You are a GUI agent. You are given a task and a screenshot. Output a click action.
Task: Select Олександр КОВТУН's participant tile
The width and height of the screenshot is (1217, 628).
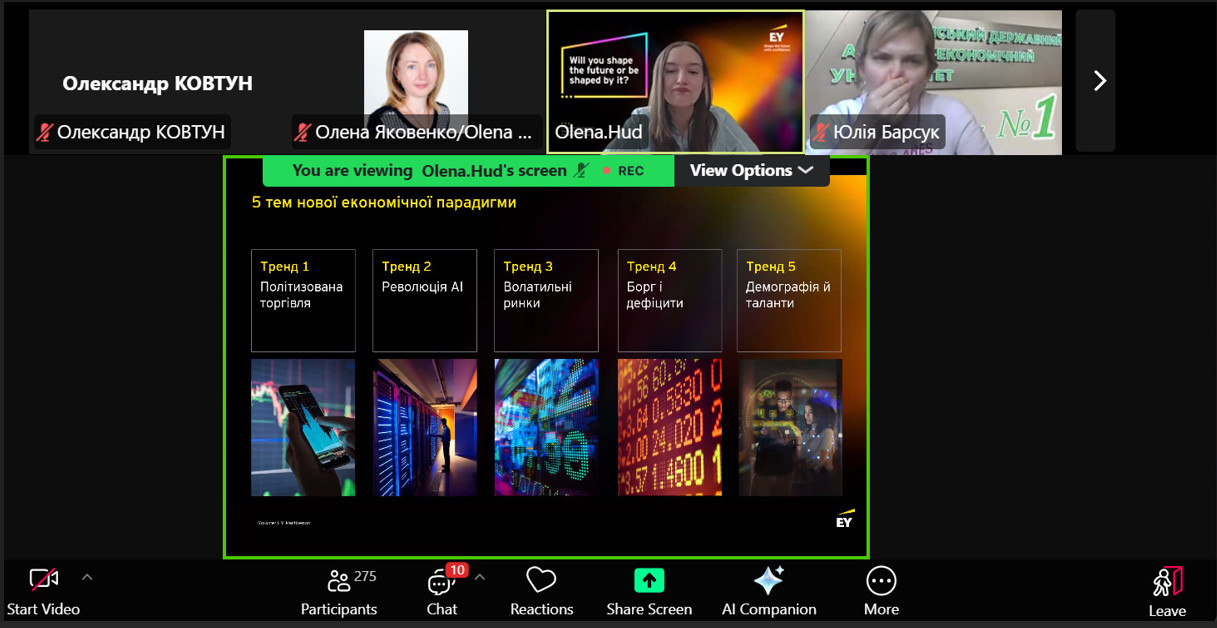coord(158,82)
